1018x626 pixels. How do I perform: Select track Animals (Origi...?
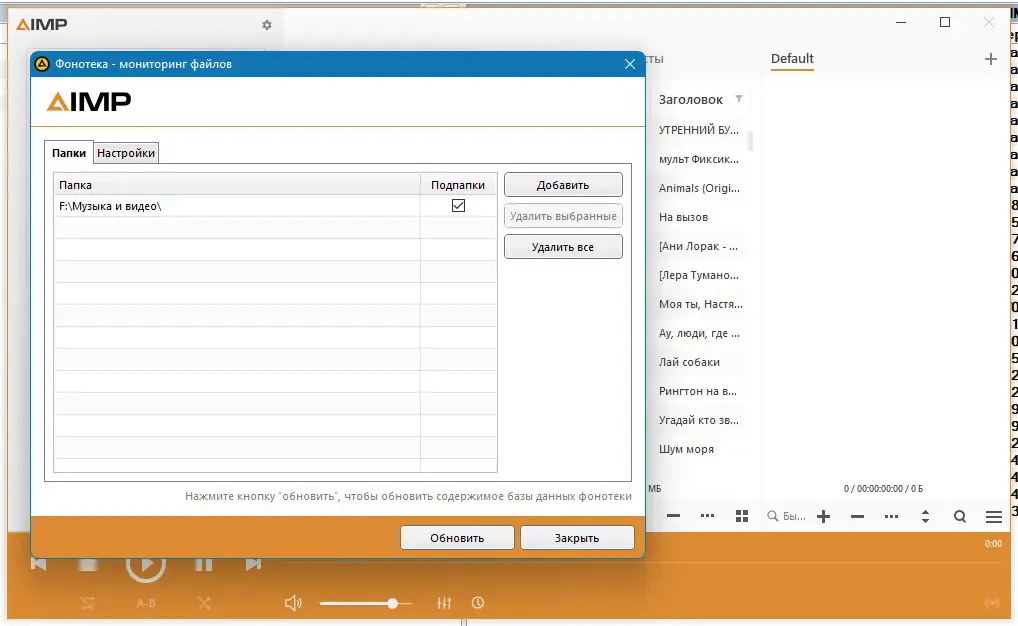coord(699,188)
